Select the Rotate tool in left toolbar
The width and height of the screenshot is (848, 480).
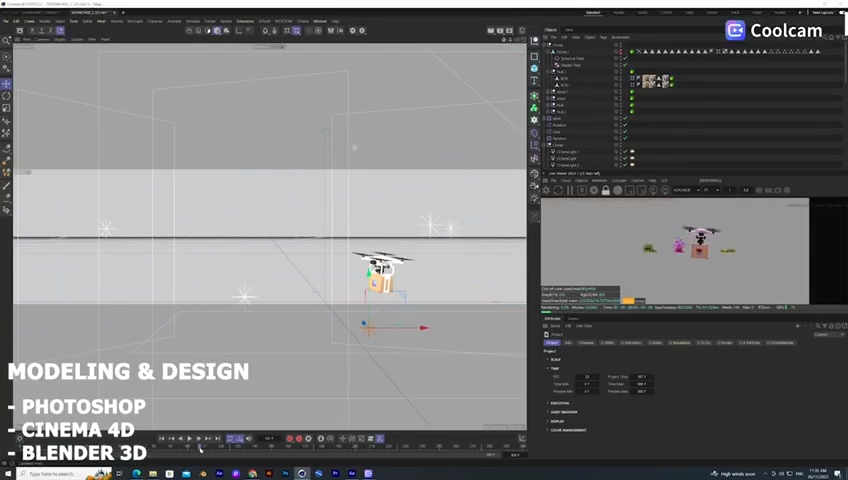[6, 96]
